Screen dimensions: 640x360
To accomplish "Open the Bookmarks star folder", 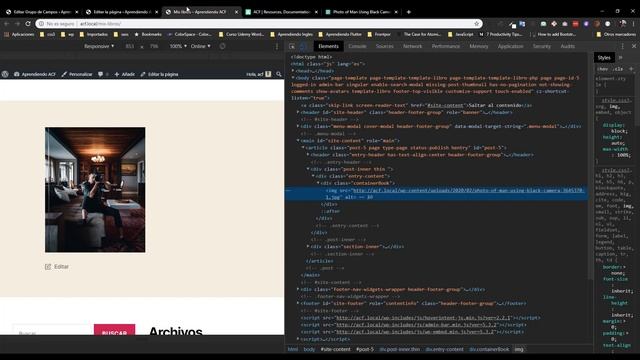I will click(148, 34).
